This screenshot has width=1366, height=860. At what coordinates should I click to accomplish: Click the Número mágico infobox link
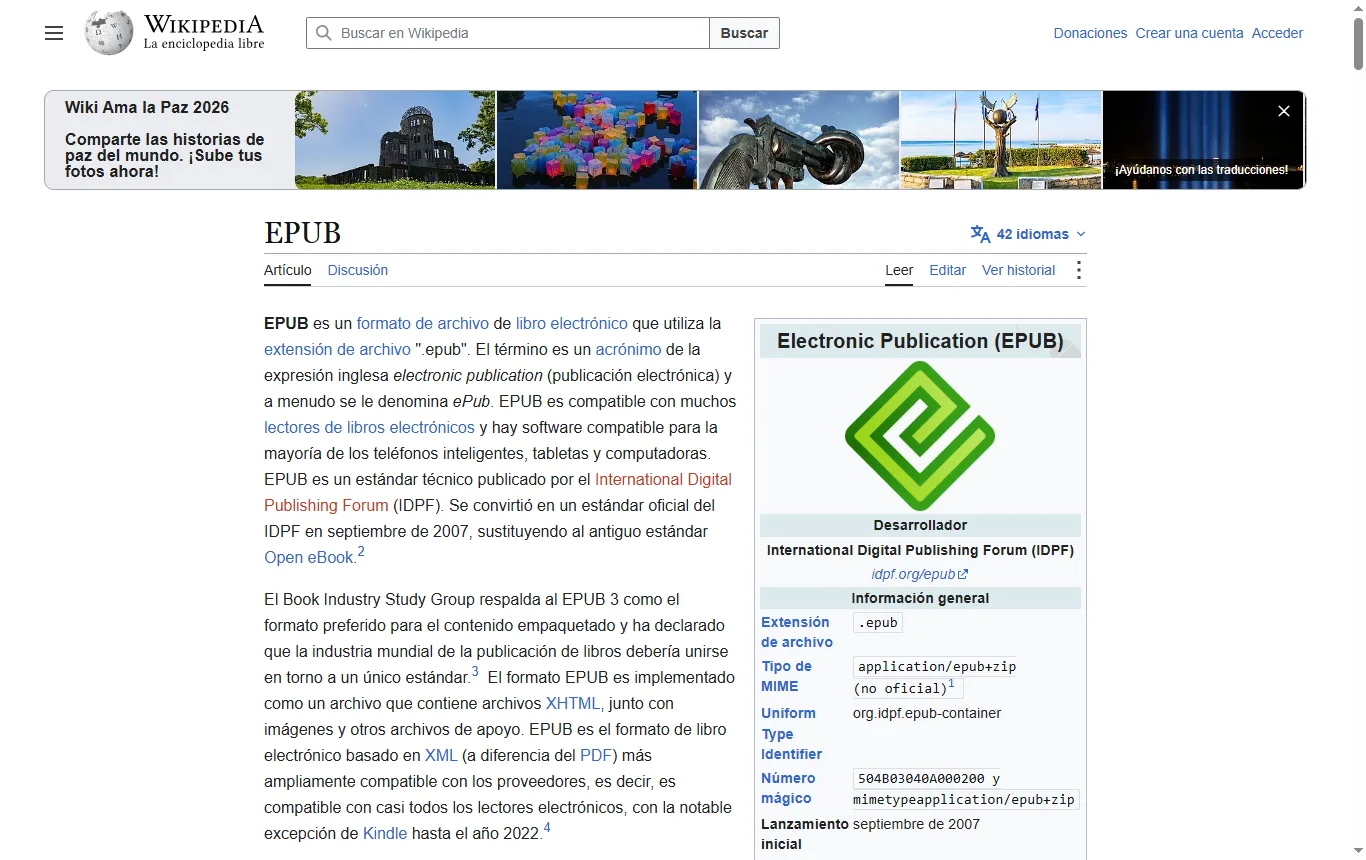[x=788, y=788]
